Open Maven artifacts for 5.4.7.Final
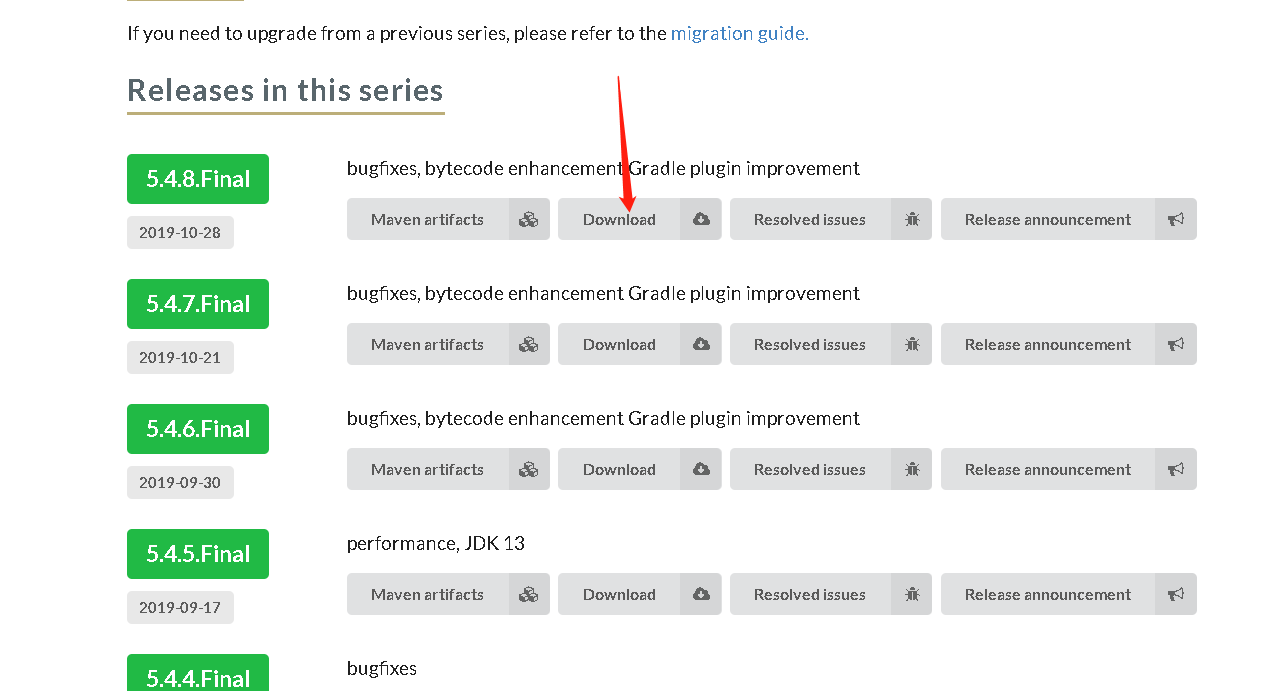The width and height of the screenshot is (1285, 691). tap(427, 344)
